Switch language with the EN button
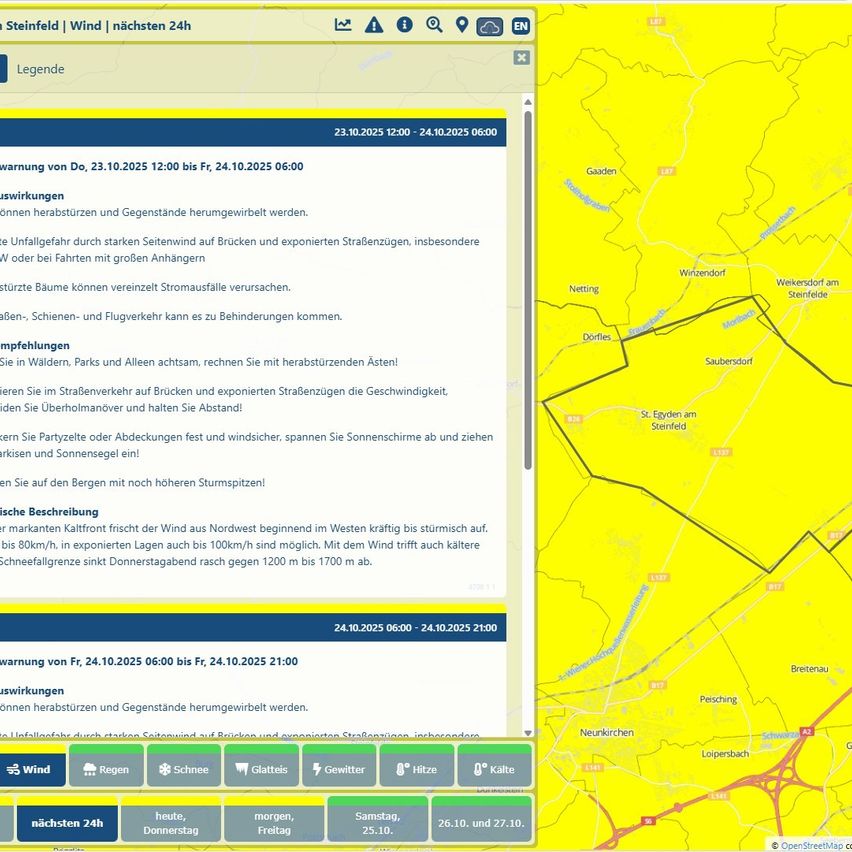The height and width of the screenshot is (852, 852). point(520,27)
